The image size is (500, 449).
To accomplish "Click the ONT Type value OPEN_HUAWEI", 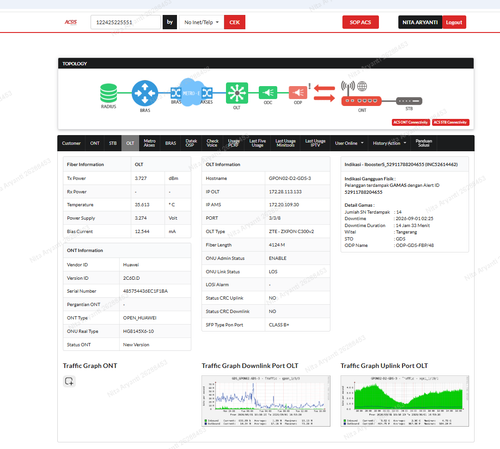I will click(x=140, y=318).
